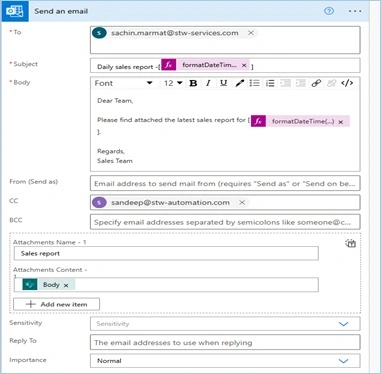Click the Dear Team text in body
Screen dimensions: 381x374
pos(115,100)
